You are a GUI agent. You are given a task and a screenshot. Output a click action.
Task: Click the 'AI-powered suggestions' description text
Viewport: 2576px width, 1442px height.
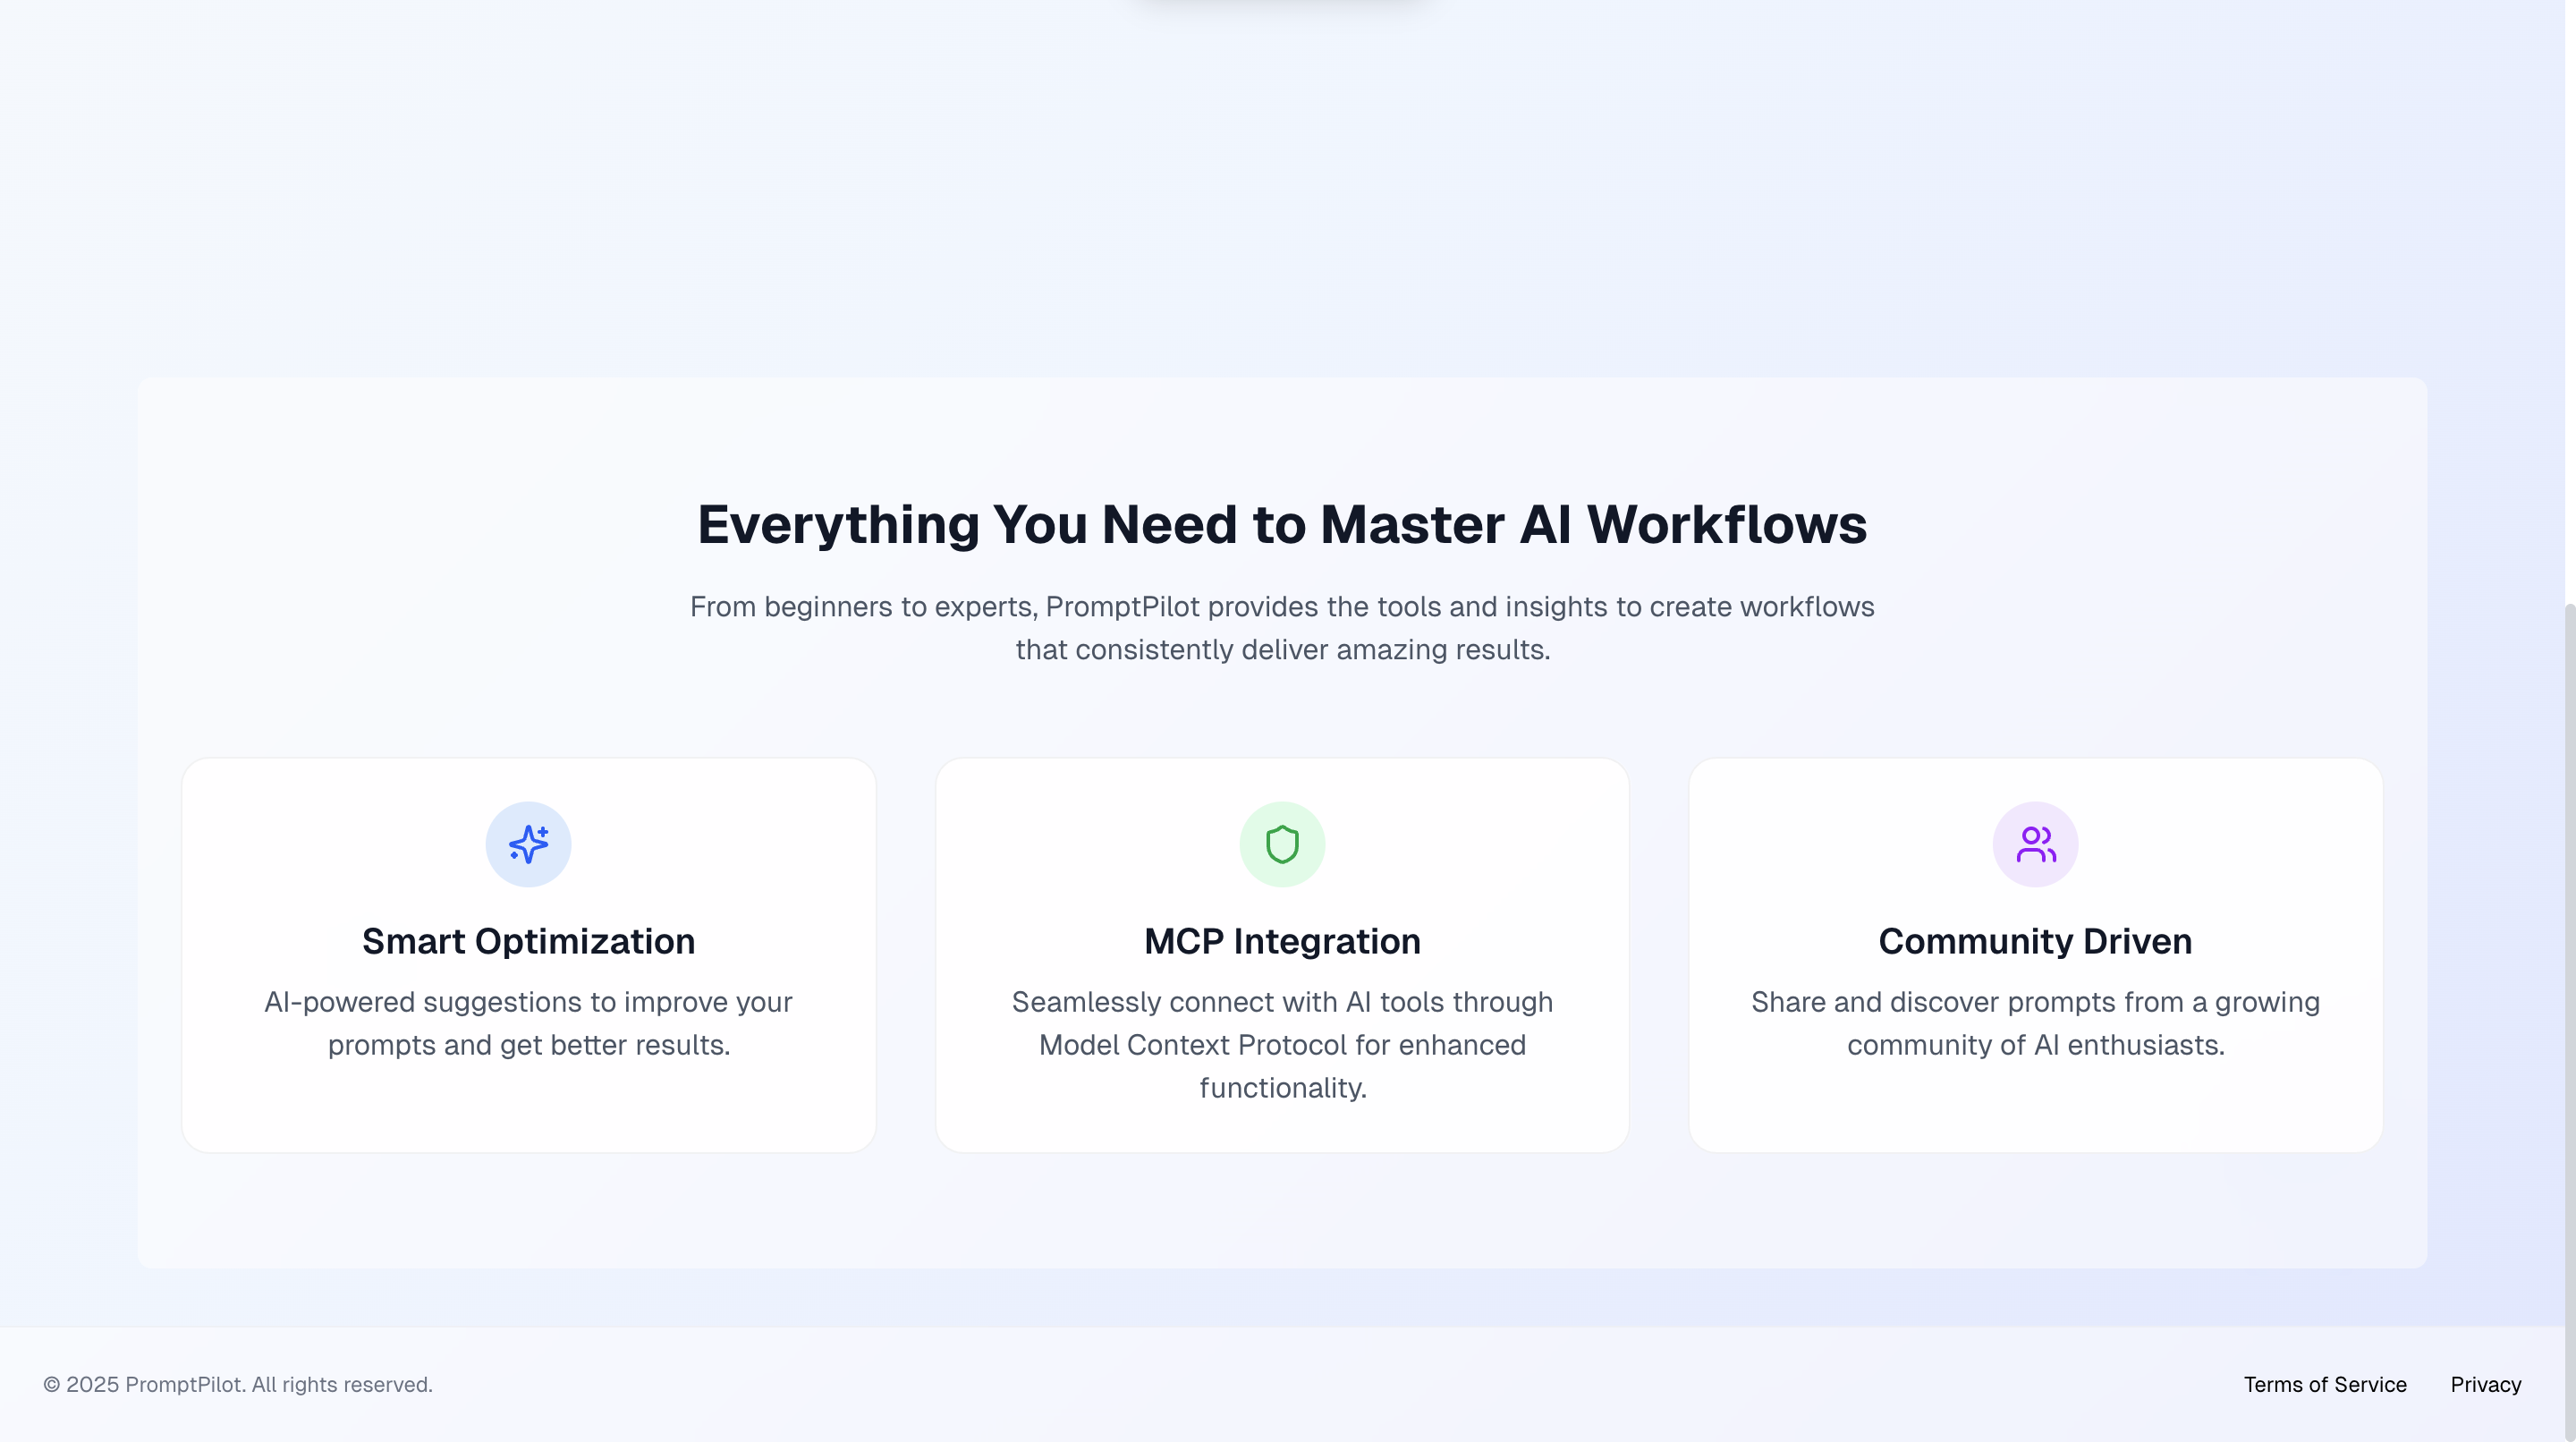pos(528,1023)
